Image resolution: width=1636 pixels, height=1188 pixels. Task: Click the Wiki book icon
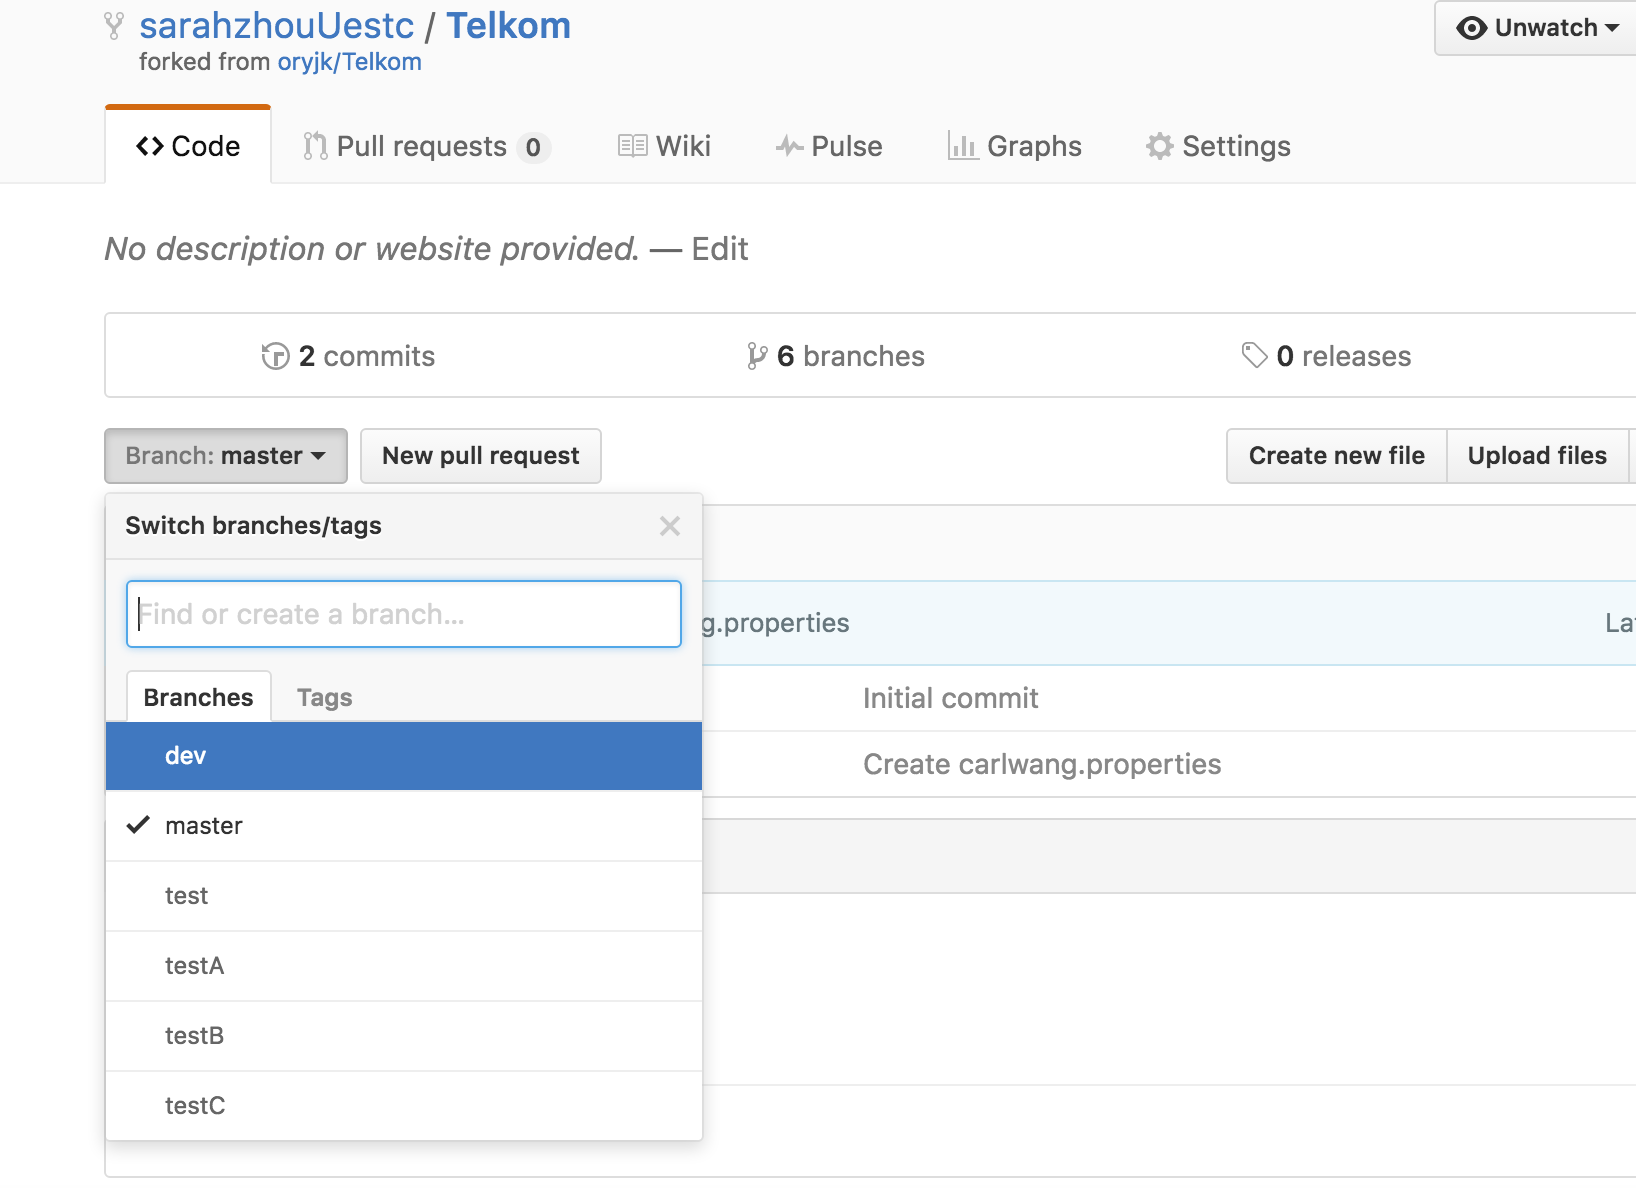(632, 146)
